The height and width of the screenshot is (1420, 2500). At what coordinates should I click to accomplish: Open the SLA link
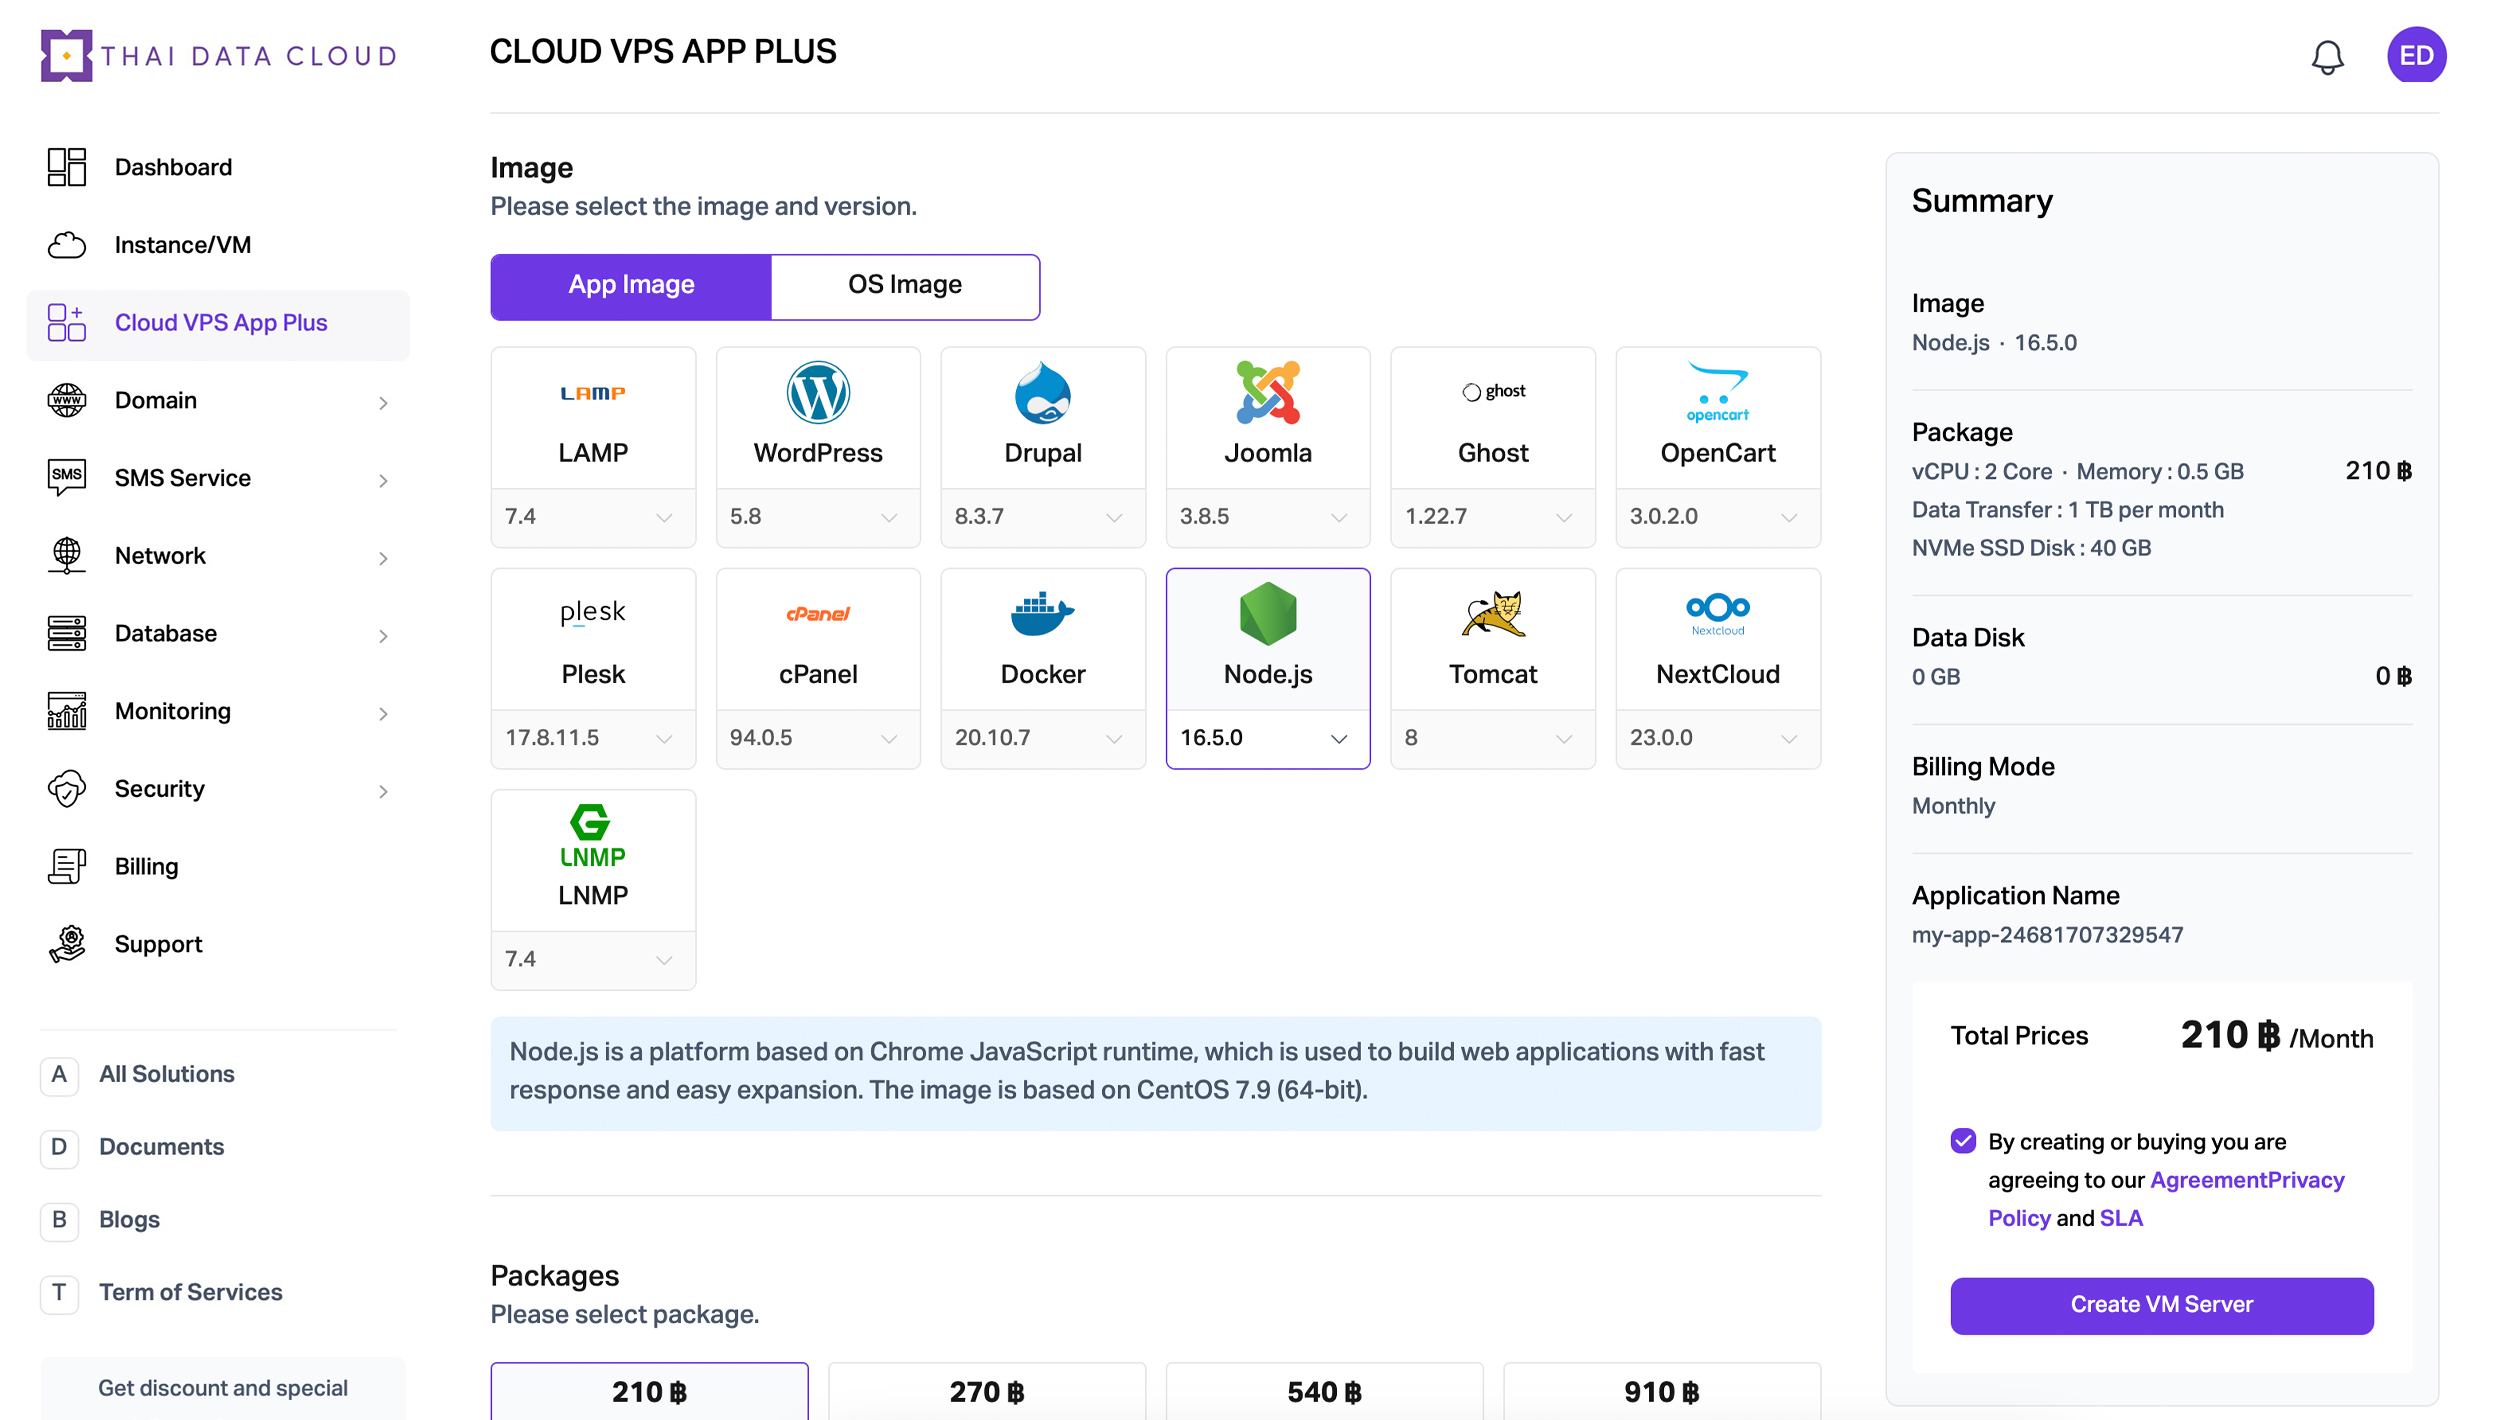tap(2121, 1218)
